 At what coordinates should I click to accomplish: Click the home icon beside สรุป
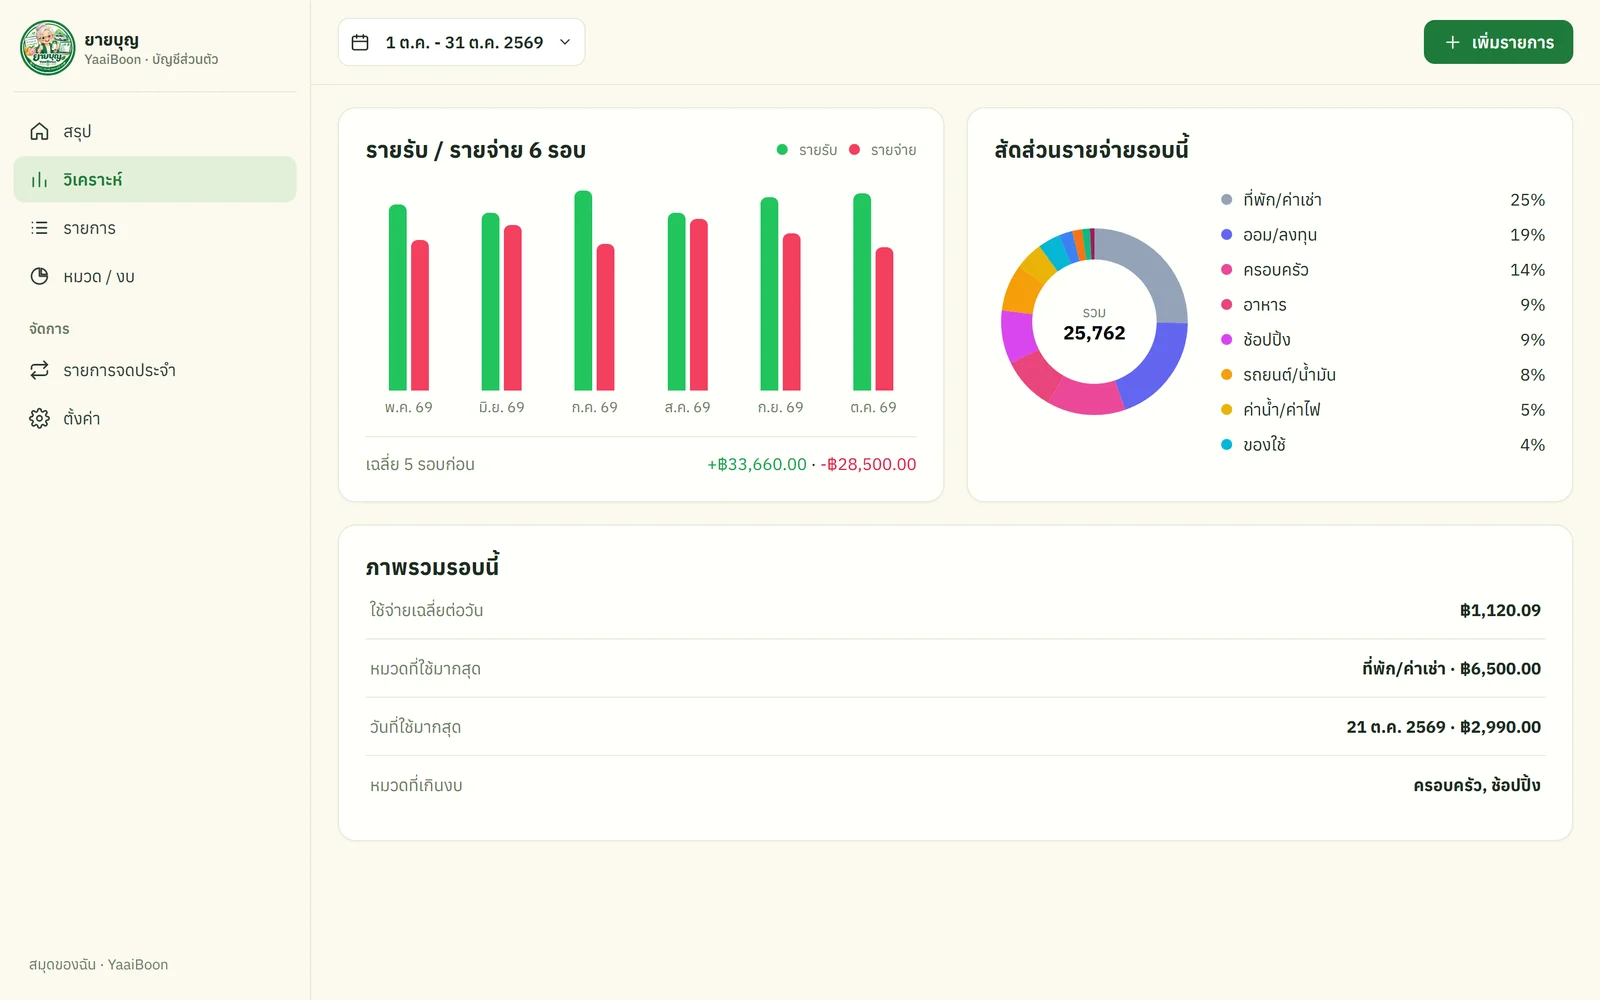[x=39, y=131]
